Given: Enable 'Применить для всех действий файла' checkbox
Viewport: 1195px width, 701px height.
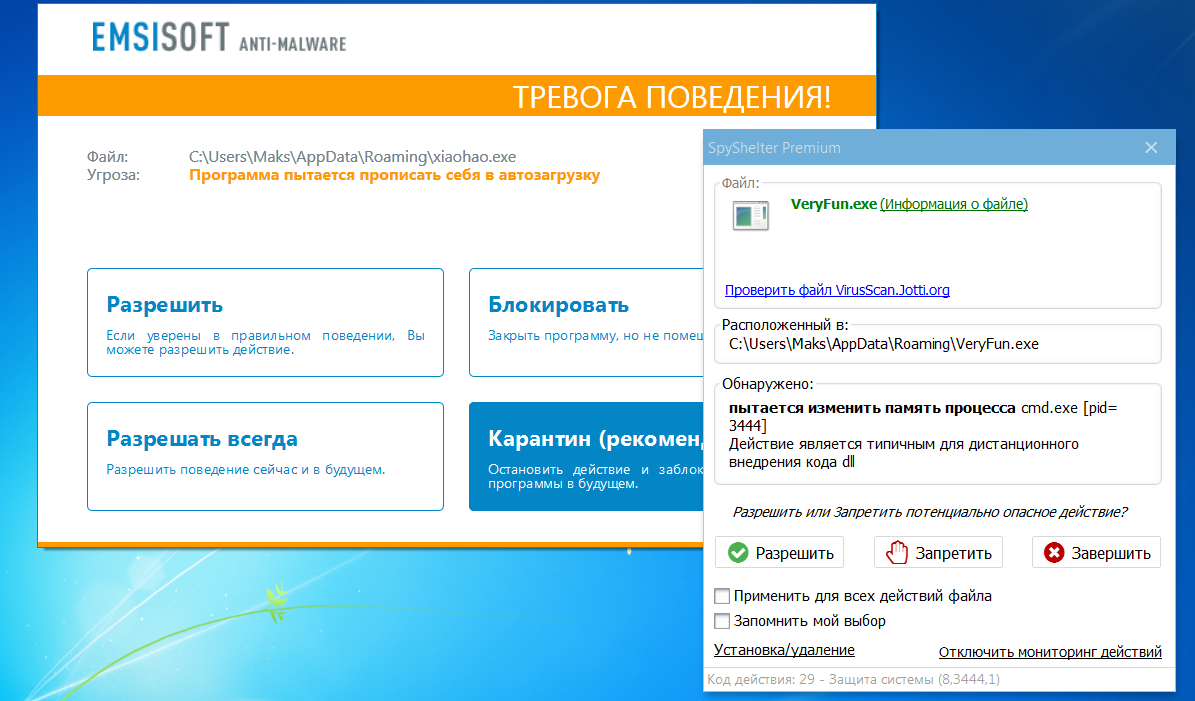Looking at the screenshot, I should pos(722,596).
